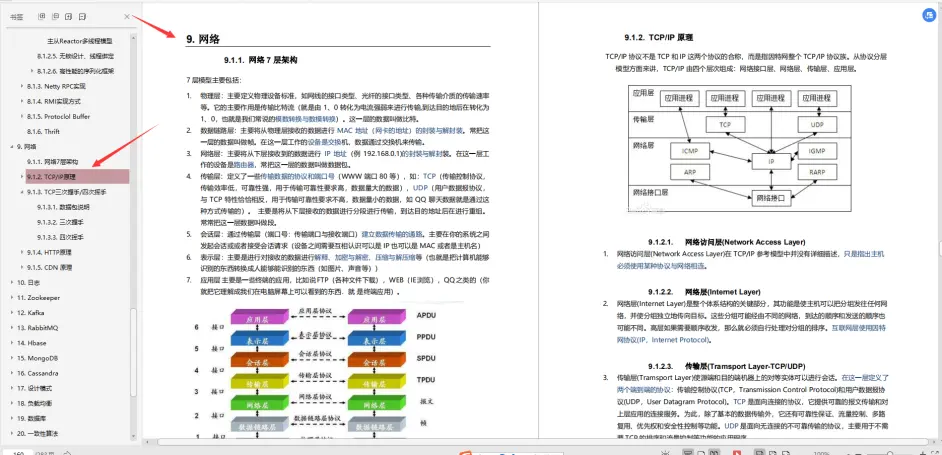Click the subheading 9.1.1. 网络 7 层架构

(x=261, y=60)
